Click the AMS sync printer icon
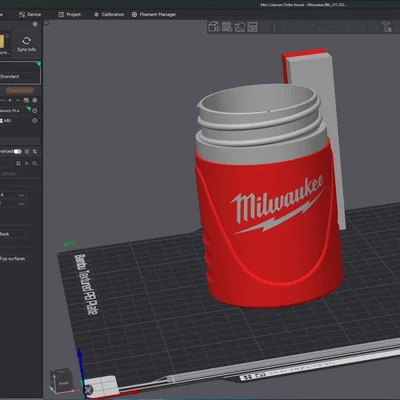The height and width of the screenshot is (400, 400). [26, 100]
